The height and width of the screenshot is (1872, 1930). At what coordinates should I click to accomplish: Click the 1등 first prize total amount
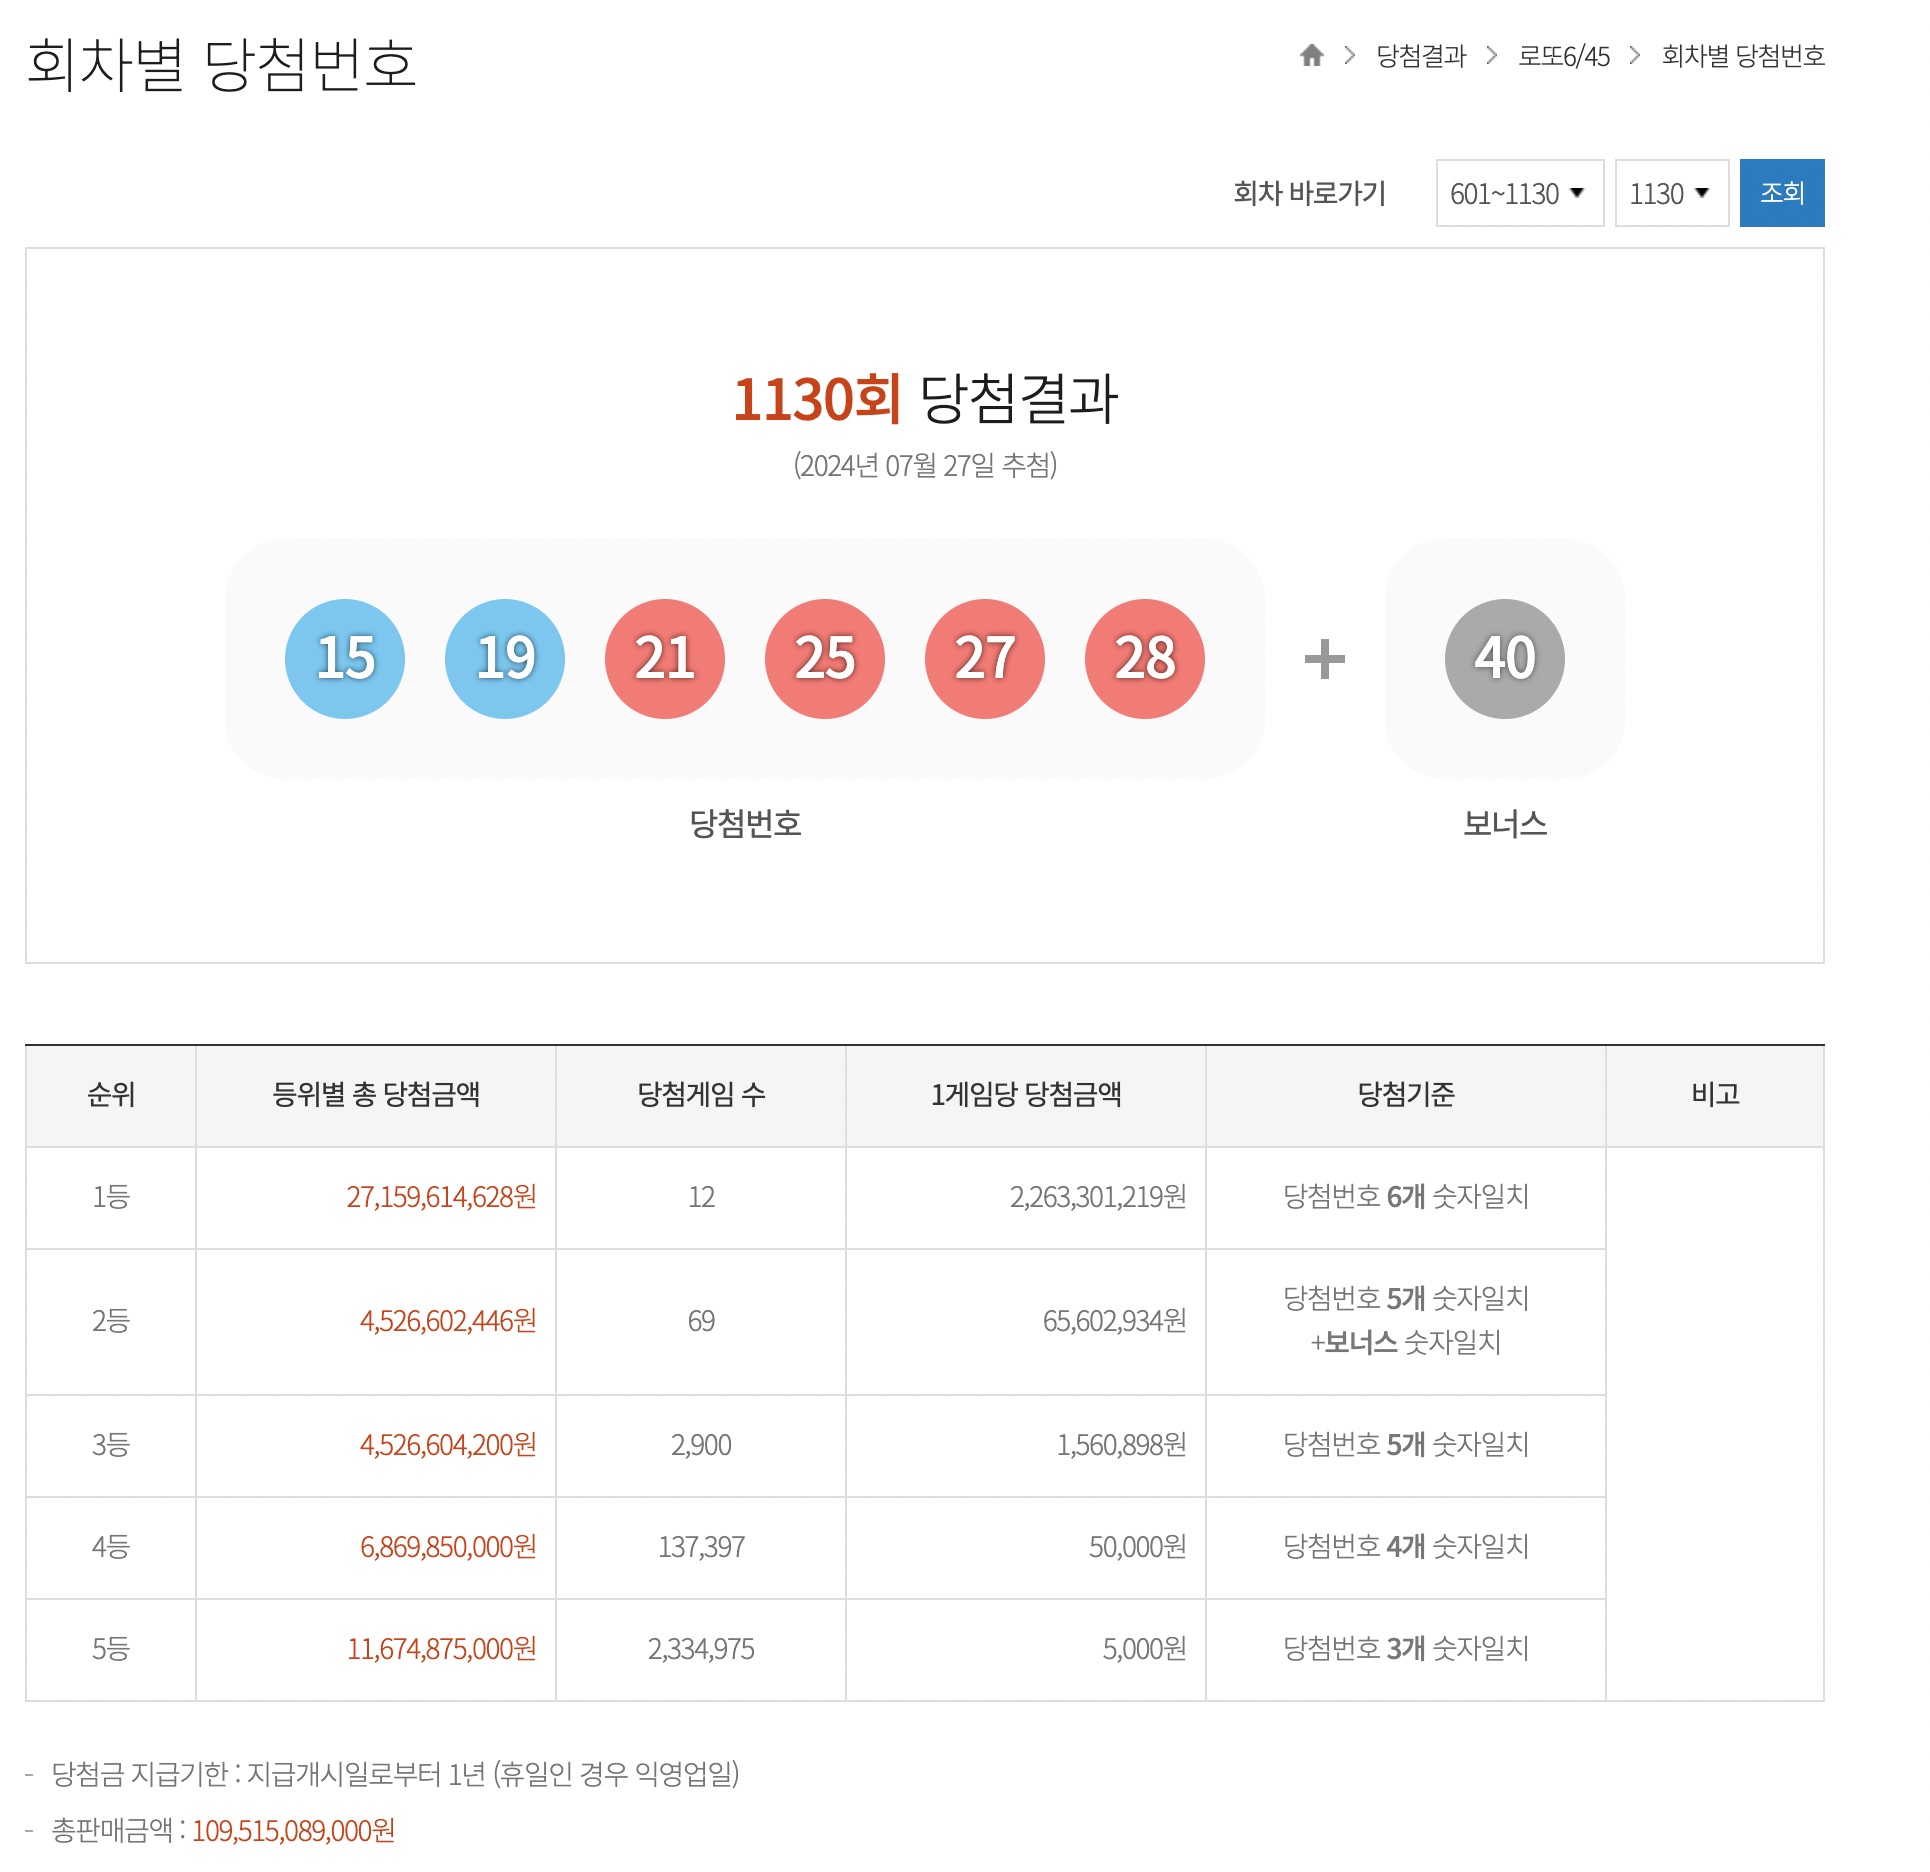(x=440, y=1198)
